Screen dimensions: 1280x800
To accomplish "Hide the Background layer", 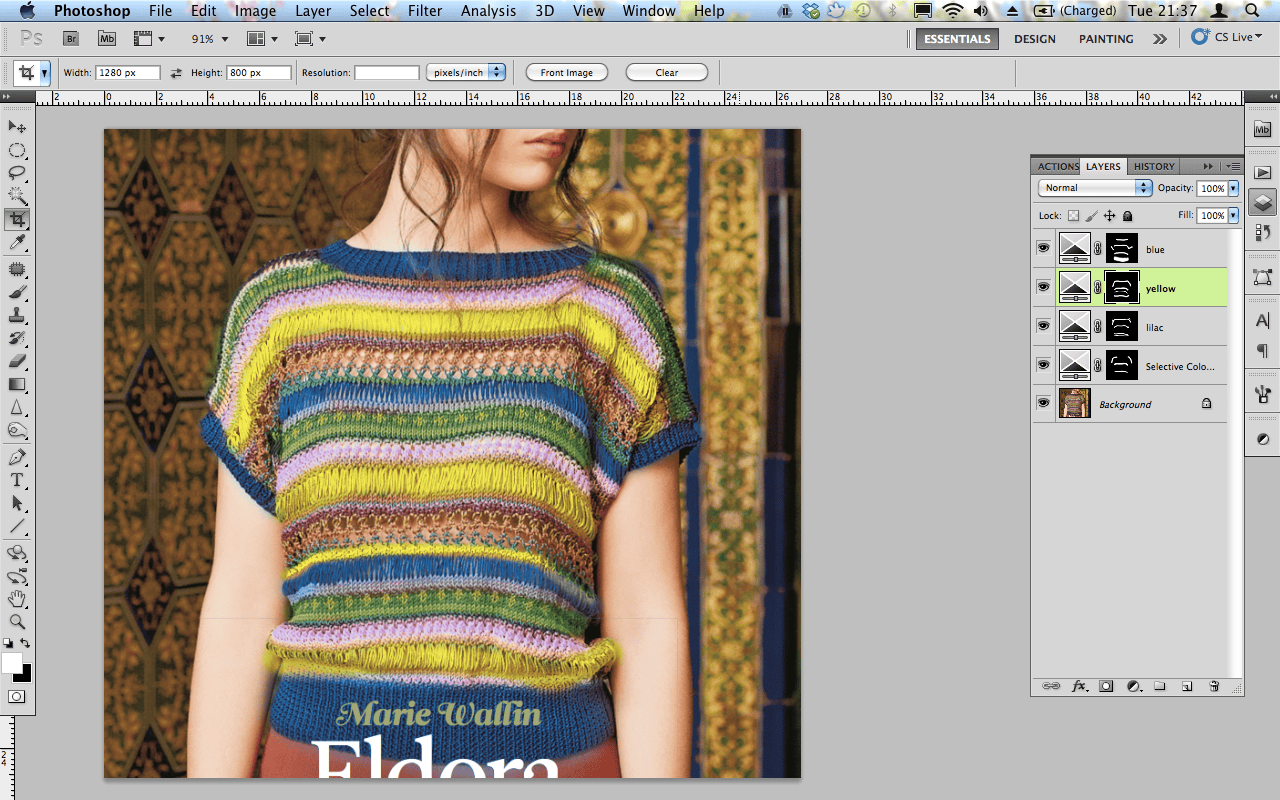I will point(1044,403).
